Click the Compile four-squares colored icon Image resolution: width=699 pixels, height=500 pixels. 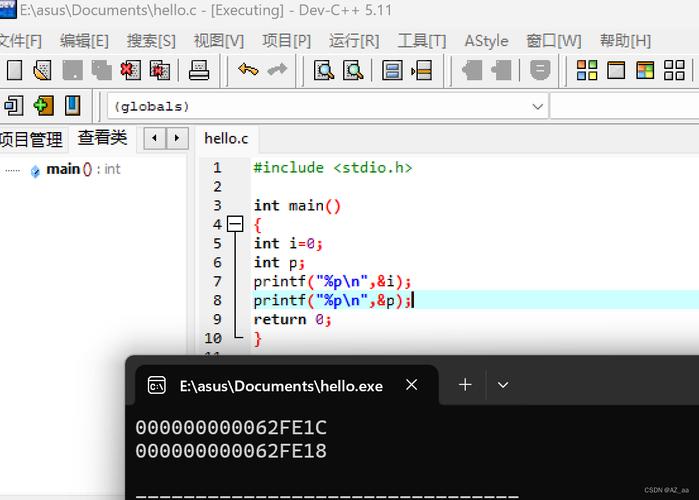coord(587,70)
